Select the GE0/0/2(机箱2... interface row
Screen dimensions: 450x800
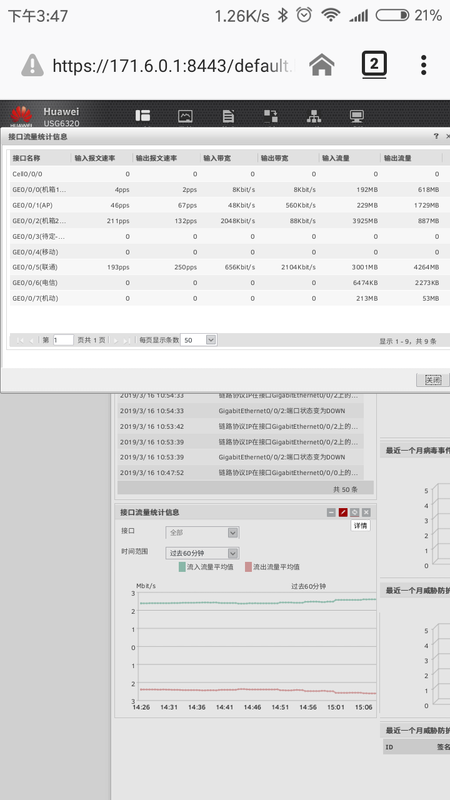coord(230,221)
